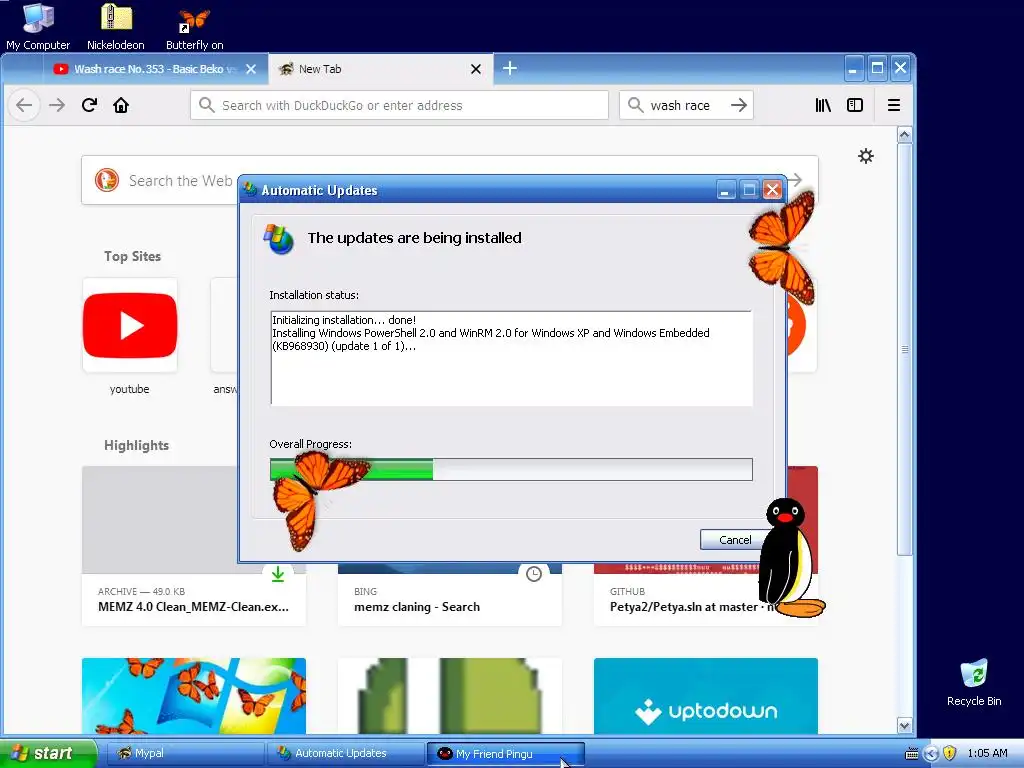Open the Library bookshelf icon
Image resolution: width=1024 pixels, height=768 pixels.
click(823, 105)
